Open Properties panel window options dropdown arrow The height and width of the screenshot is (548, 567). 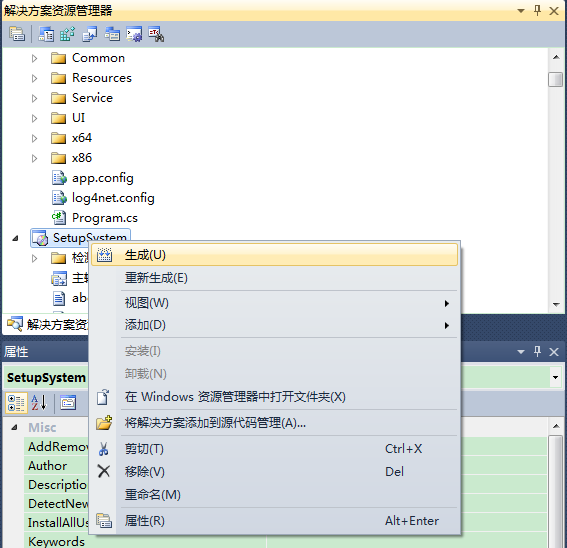coord(521,352)
